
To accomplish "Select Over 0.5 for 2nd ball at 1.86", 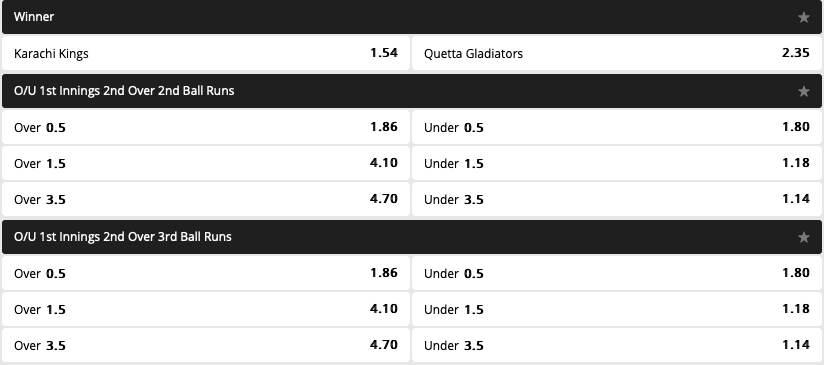I will (206, 127).
